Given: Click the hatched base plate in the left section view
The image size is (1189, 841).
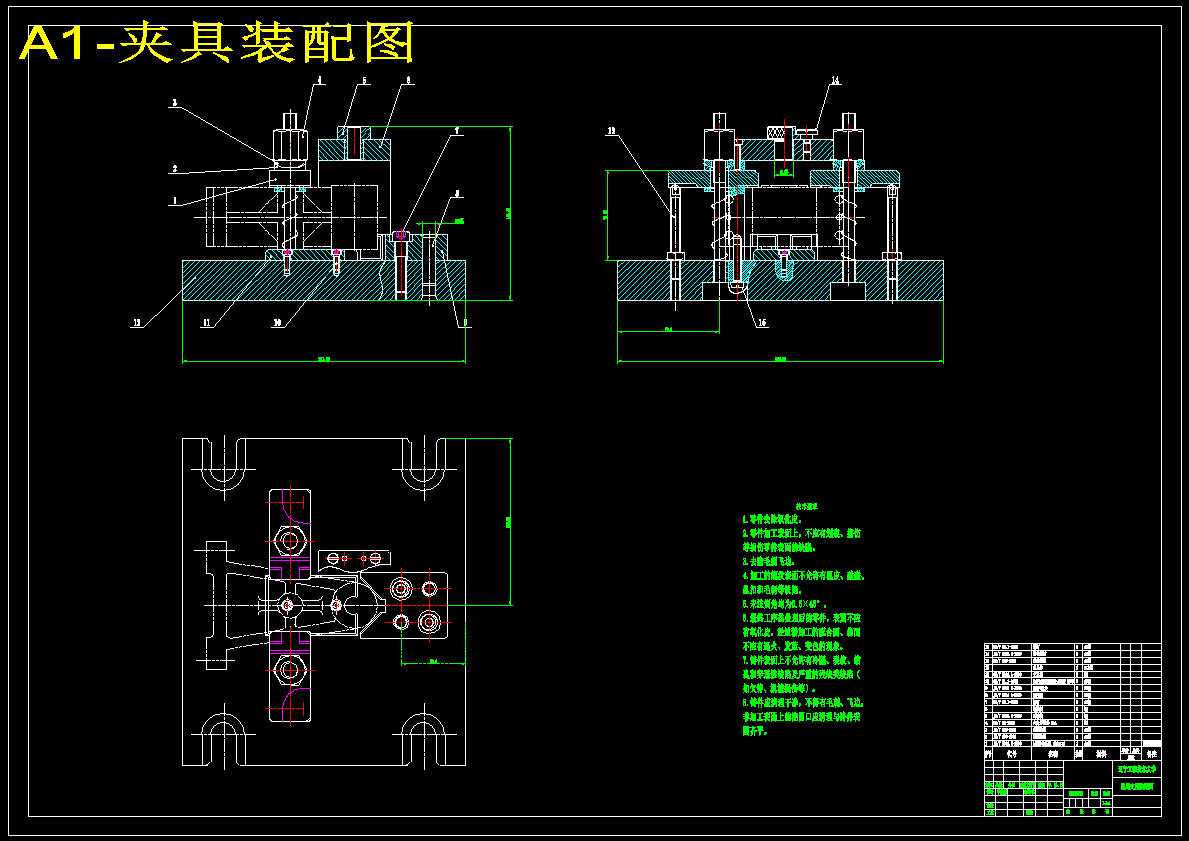Looking at the screenshot, I should pos(324,281).
